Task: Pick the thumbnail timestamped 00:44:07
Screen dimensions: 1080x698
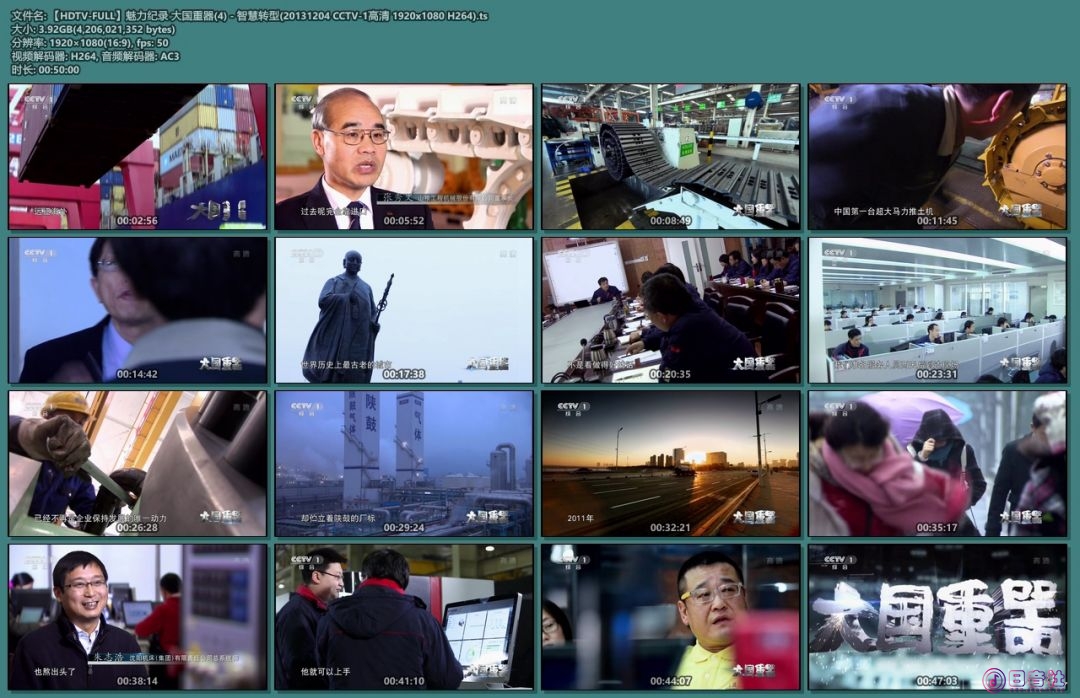Action: point(671,617)
